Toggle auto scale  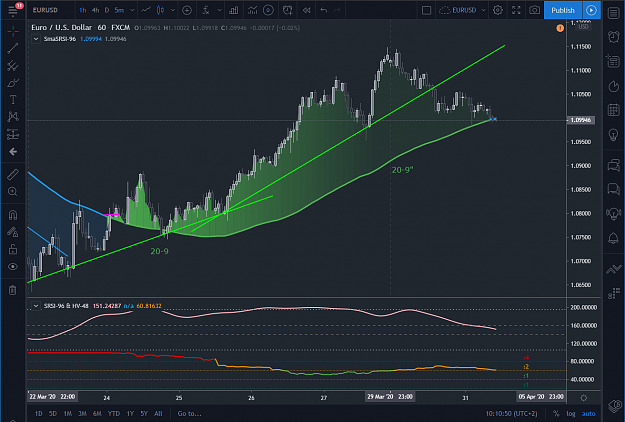click(x=588, y=413)
